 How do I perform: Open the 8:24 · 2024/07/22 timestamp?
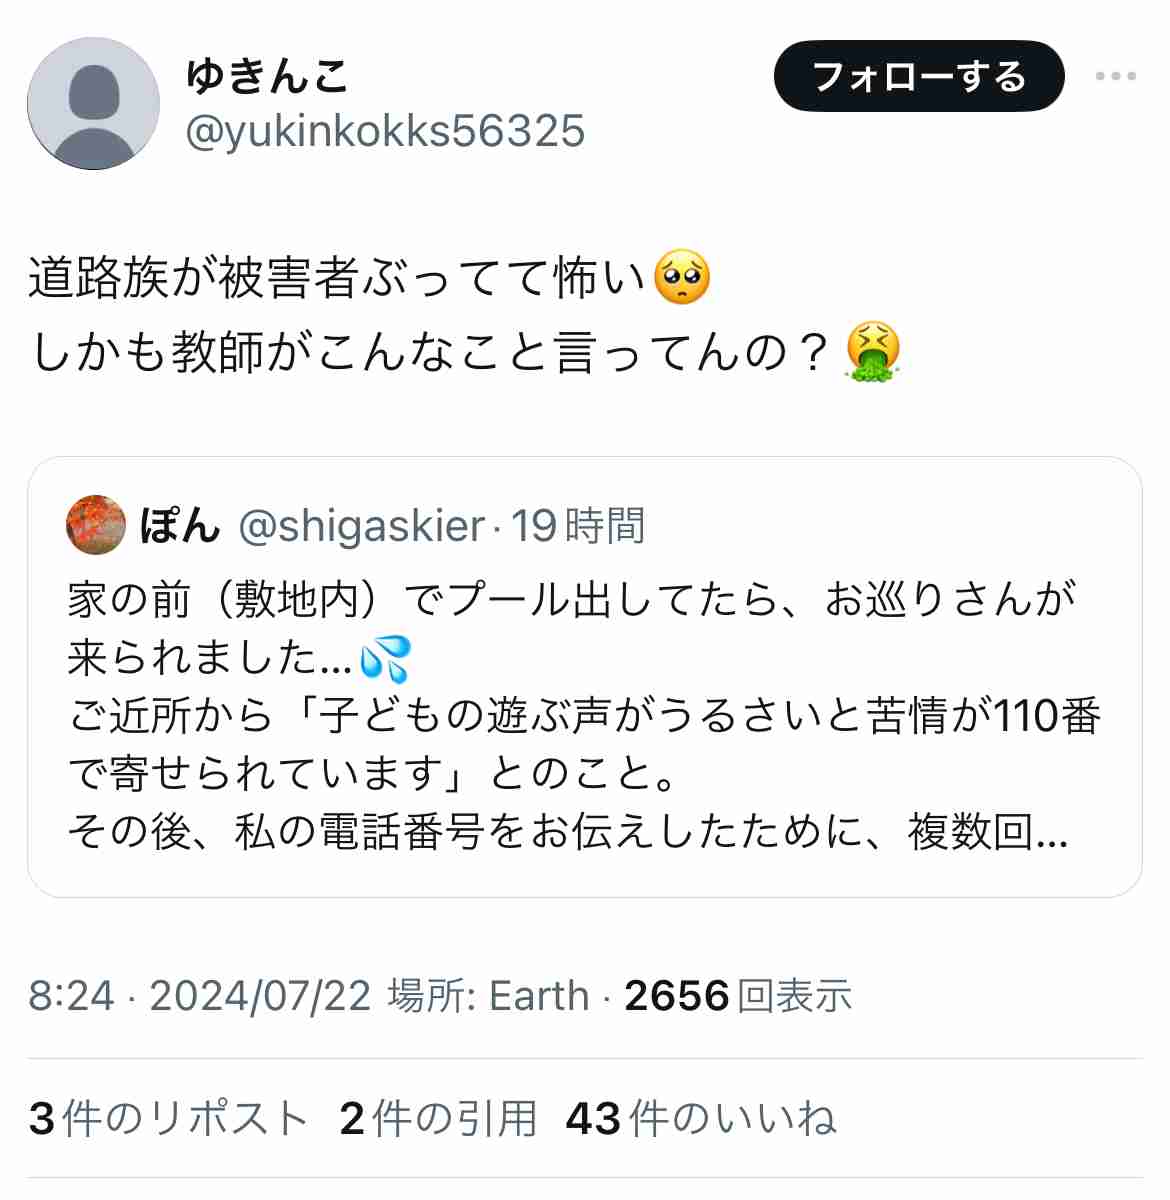[199, 996]
